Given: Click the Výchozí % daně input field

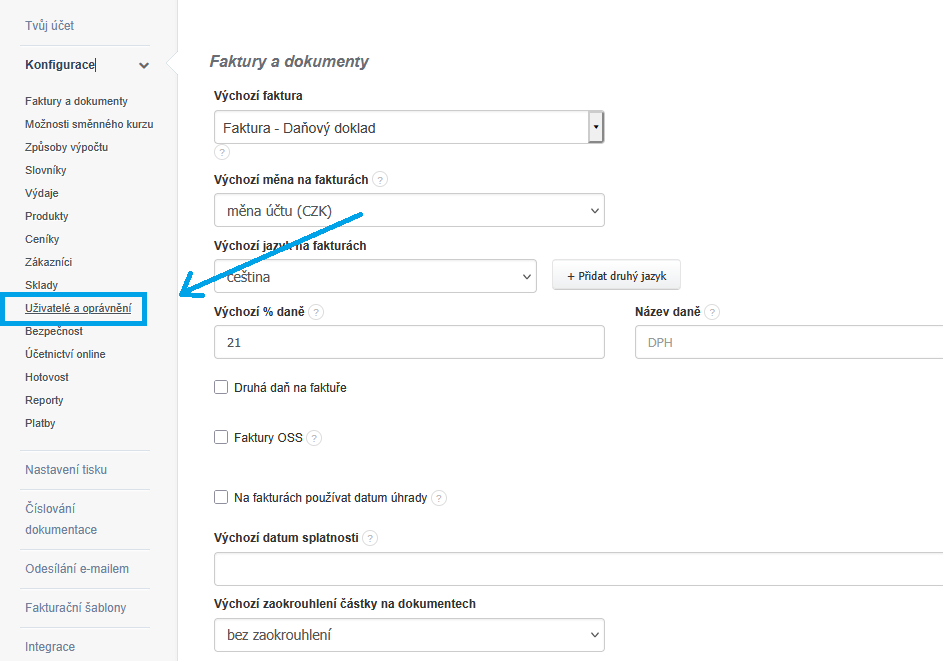Looking at the screenshot, I should click(408, 342).
